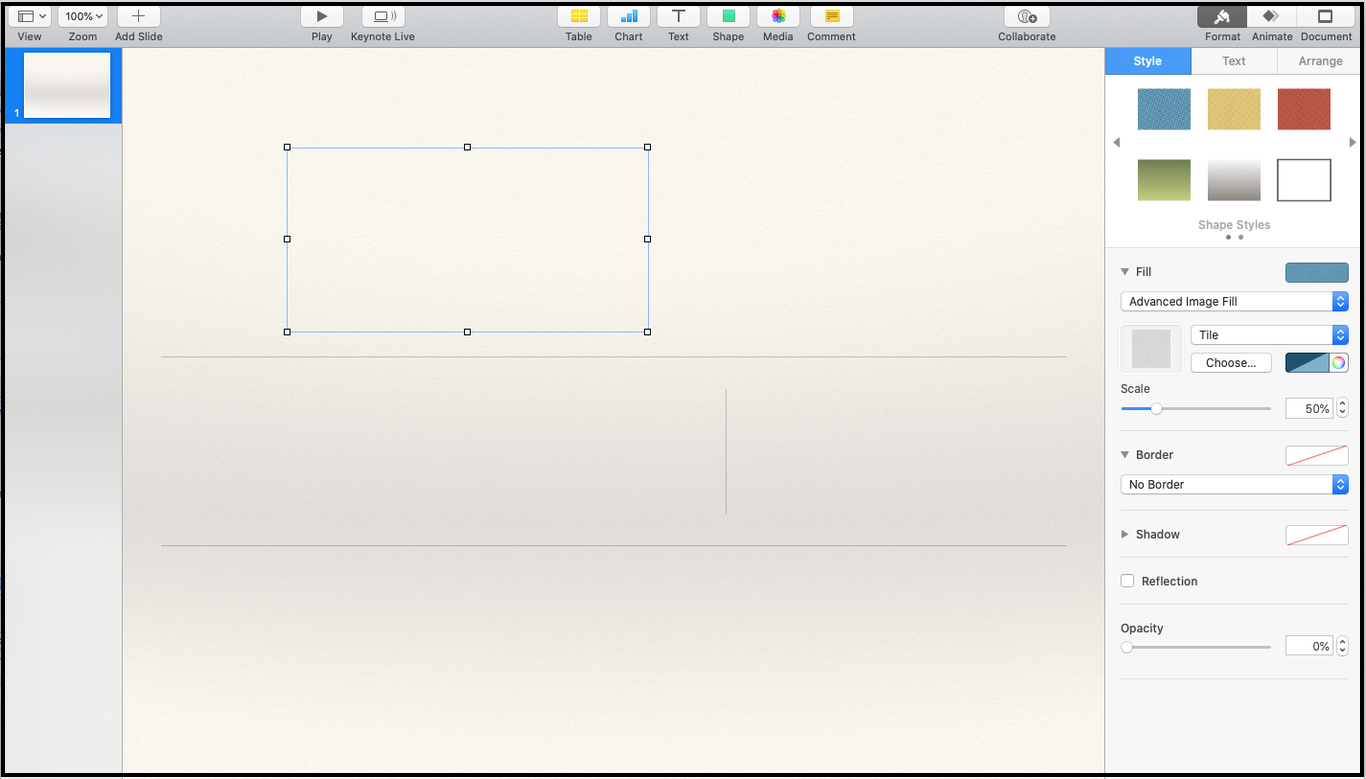Select the red shape style swatch
Viewport: 1366px width, 779px height.
(x=1304, y=109)
